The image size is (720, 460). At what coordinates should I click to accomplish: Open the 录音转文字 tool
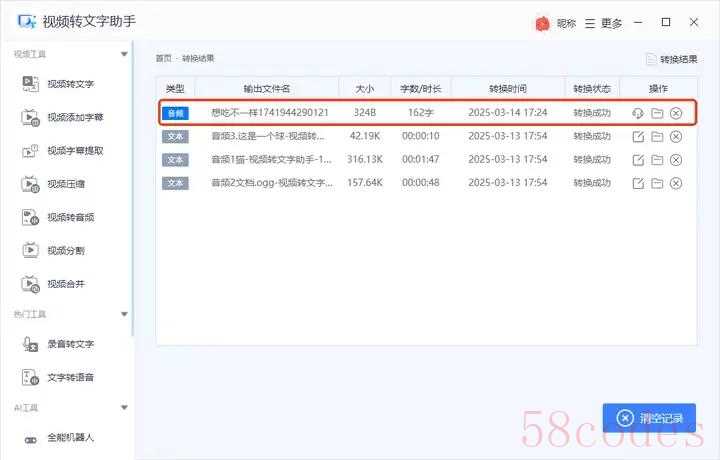pos(70,344)
